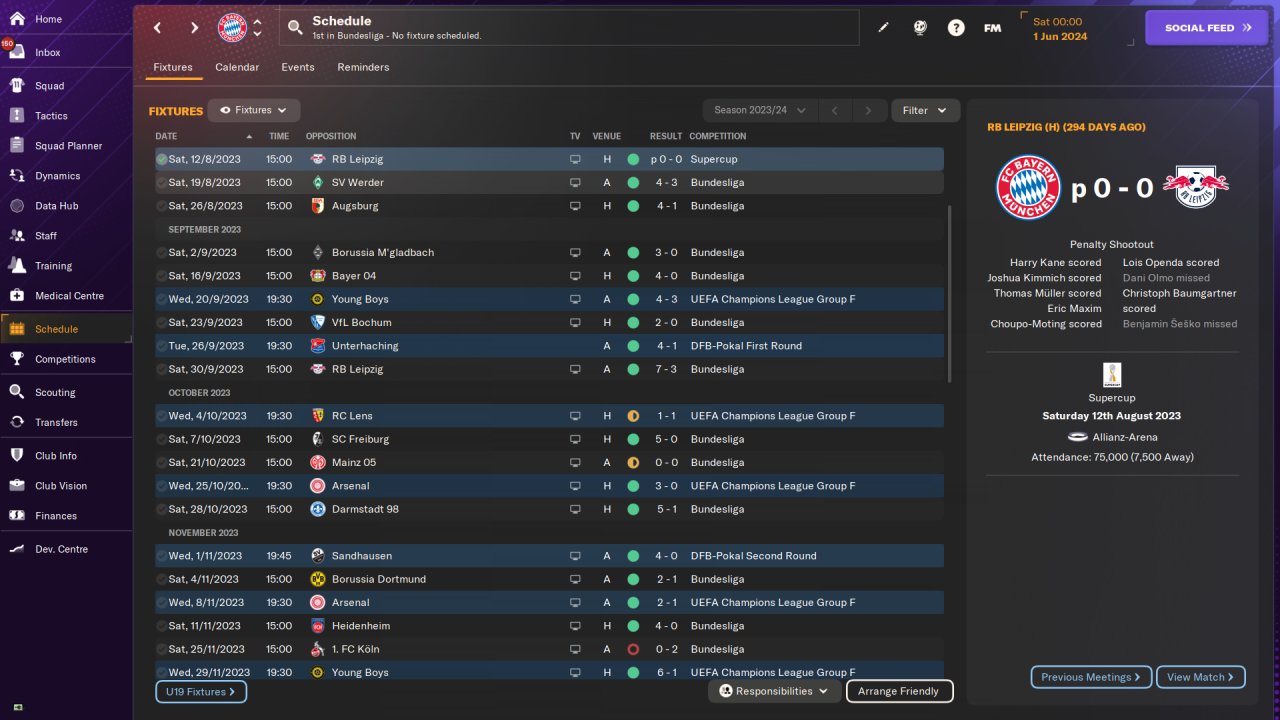Click the pencil edit icon in top bar

883,28
